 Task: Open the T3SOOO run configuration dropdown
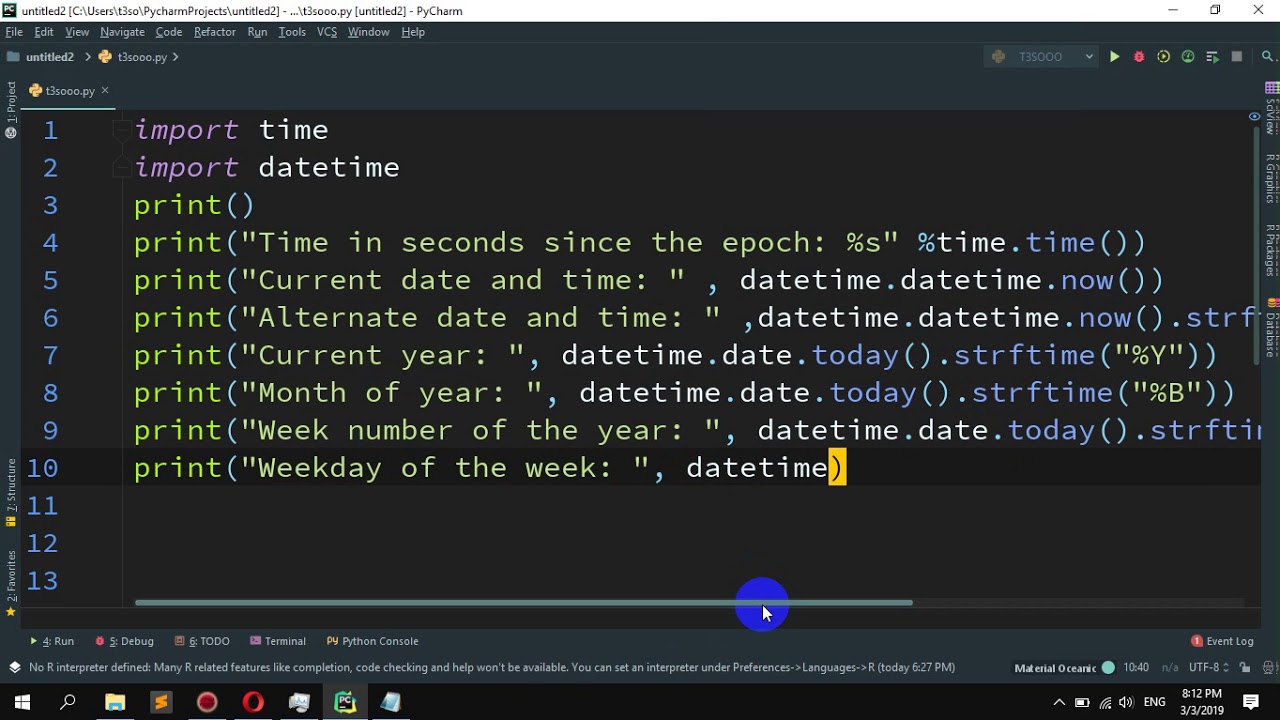click(1042, 57)
